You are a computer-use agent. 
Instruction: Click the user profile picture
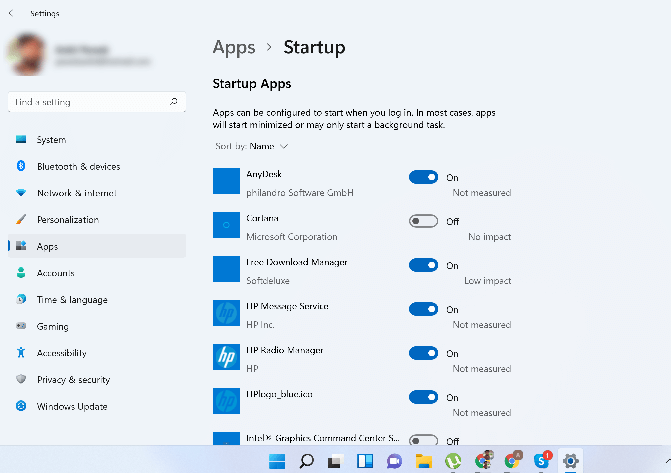[26, 55]
